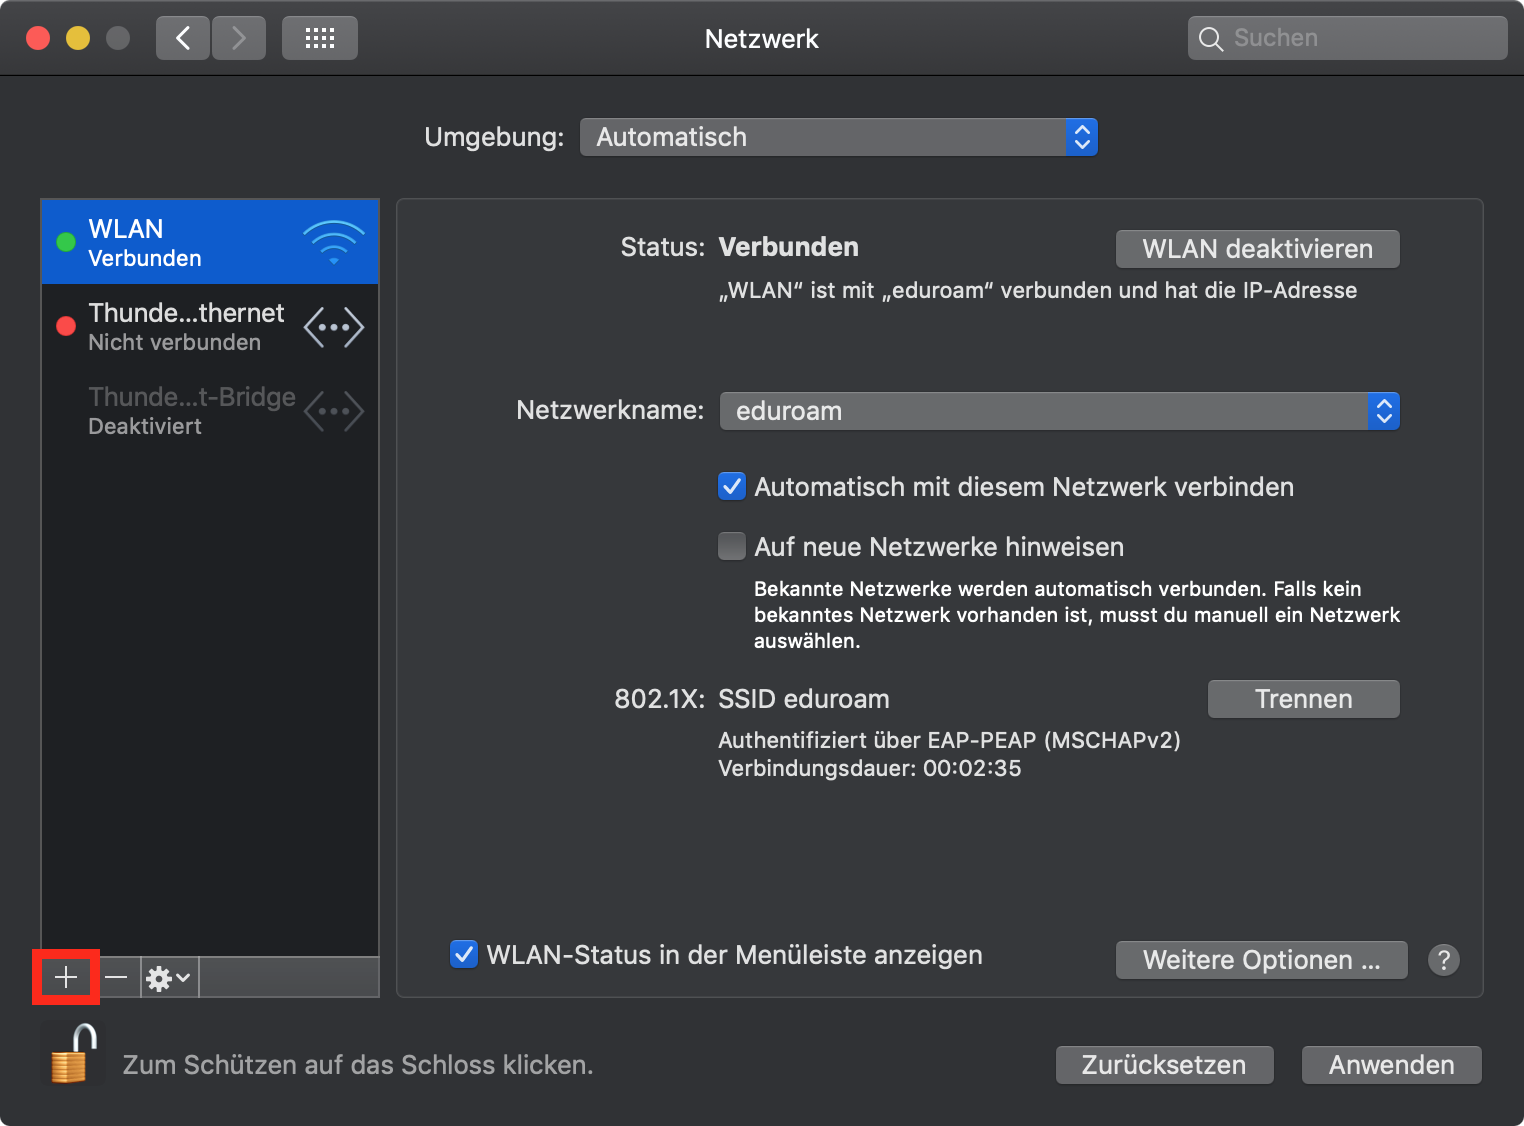Click the yellow minimize window button
Viewport: 1524px width, 1126px height.
[78, 38]
